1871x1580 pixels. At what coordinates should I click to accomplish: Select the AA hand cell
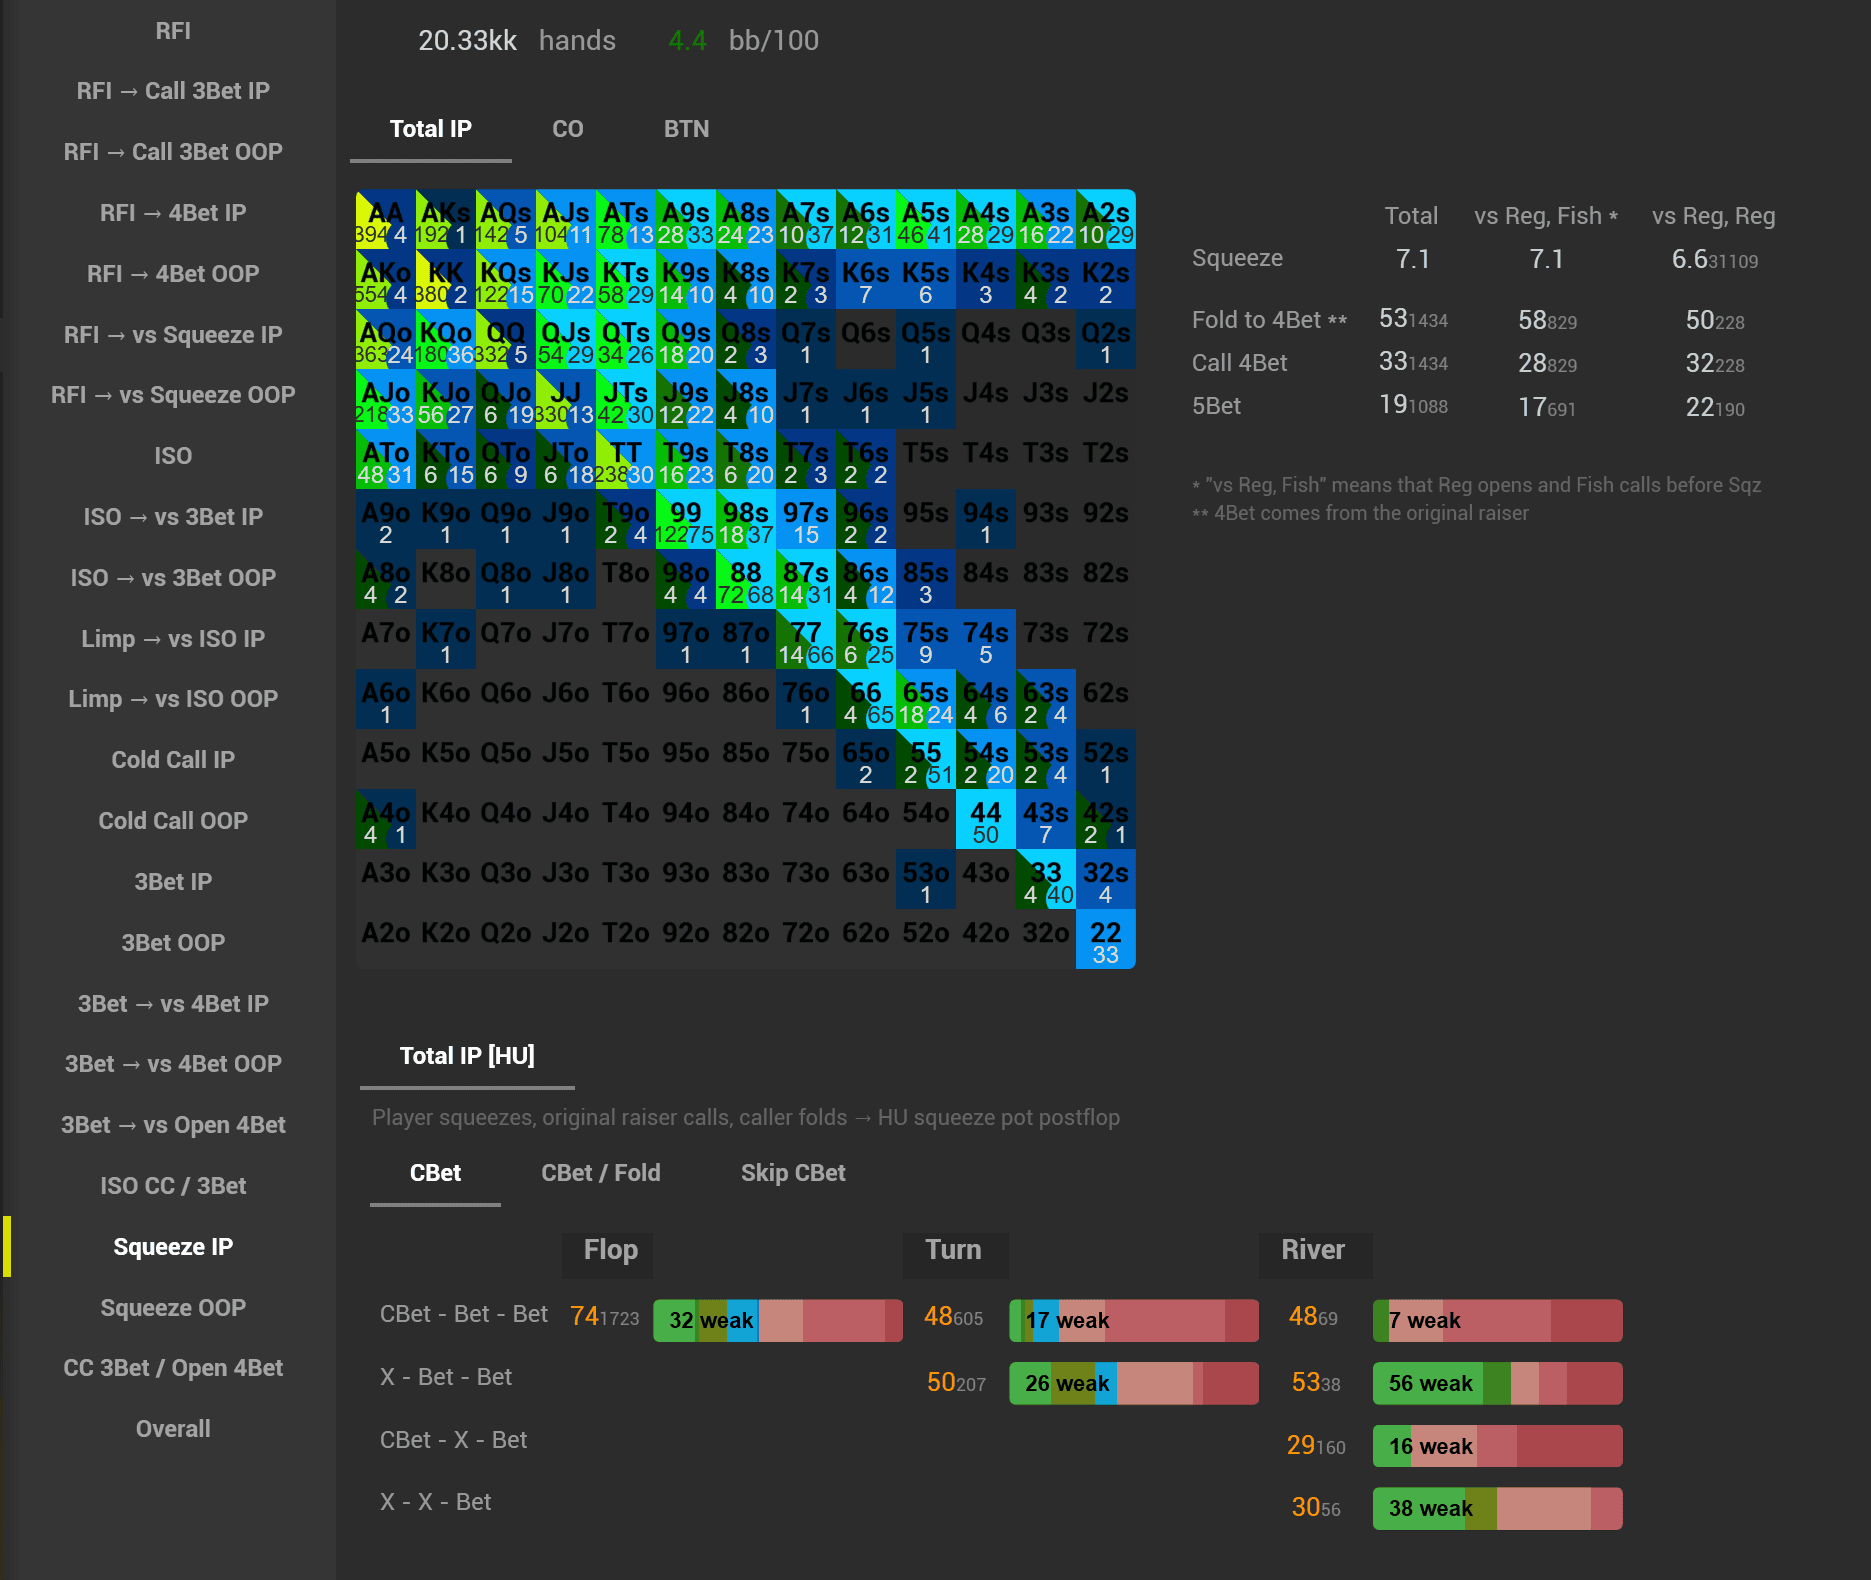pyautogui.click(x=386, y=219)
